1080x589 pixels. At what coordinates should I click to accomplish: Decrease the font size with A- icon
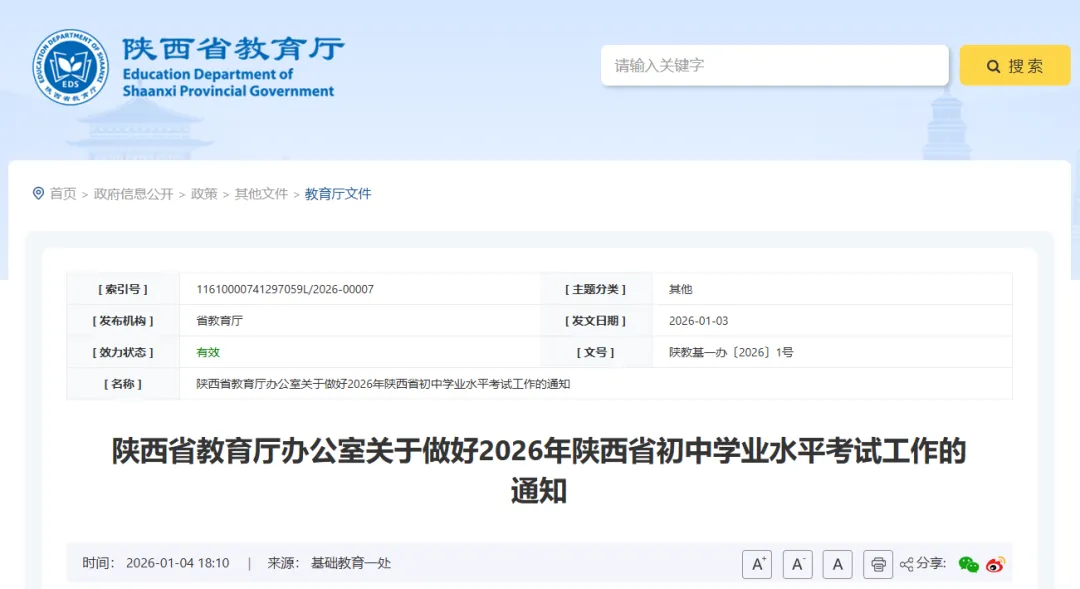click(797, 564)
